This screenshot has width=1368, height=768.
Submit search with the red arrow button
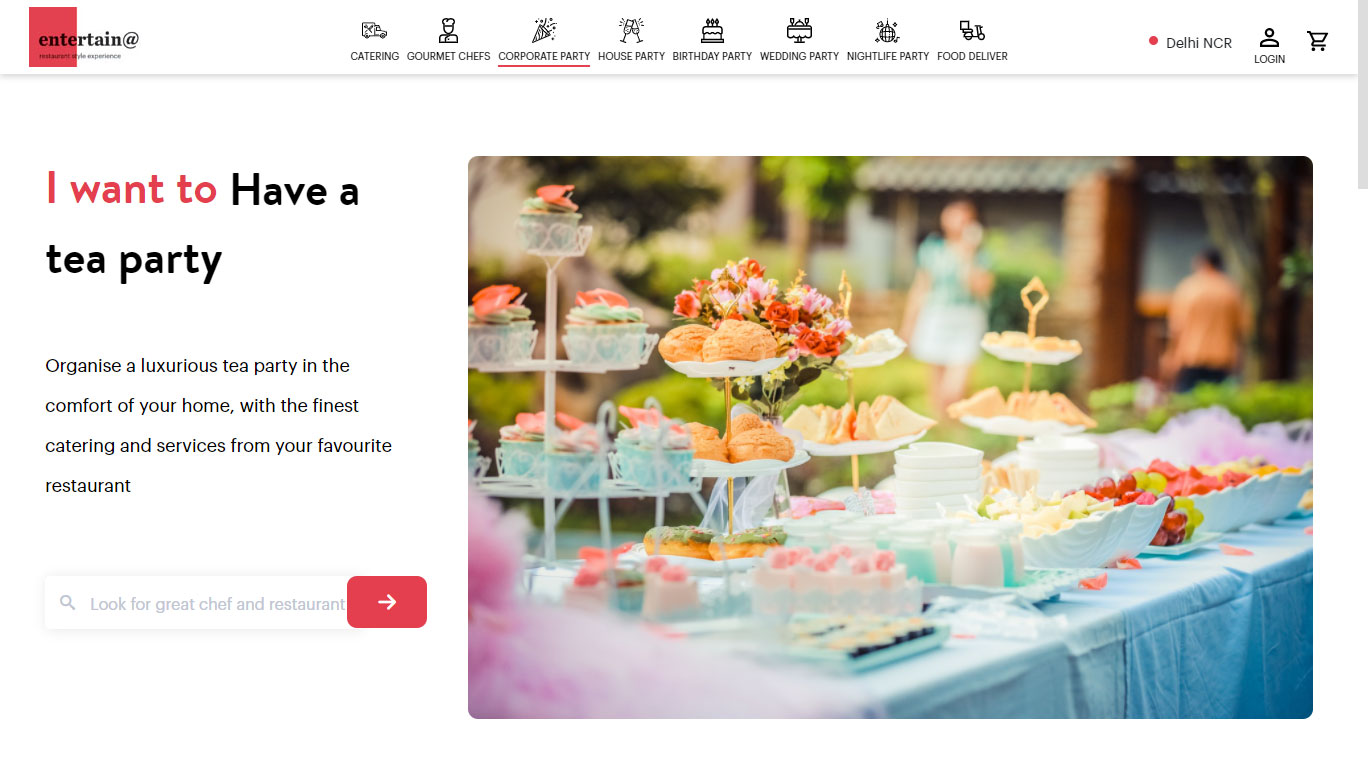(387, 602)
